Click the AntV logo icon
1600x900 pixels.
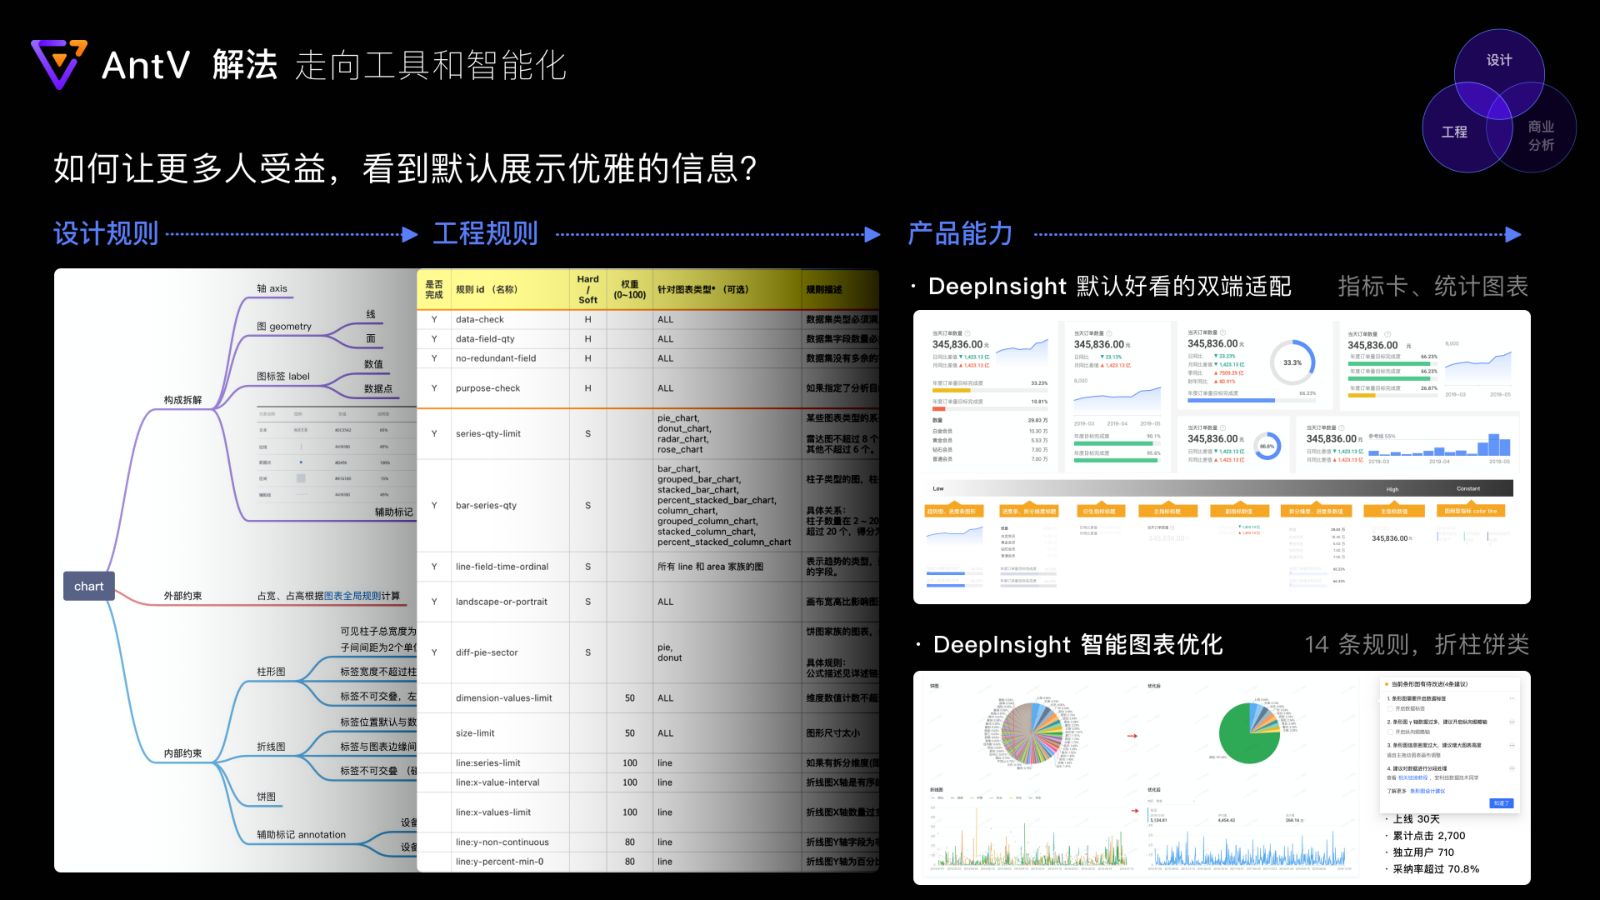click(59, 64)
